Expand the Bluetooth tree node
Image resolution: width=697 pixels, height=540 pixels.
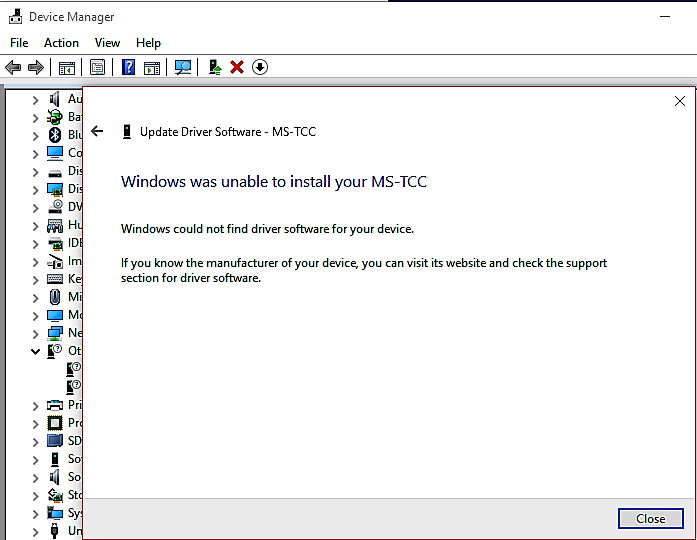[x=35, y=136]
